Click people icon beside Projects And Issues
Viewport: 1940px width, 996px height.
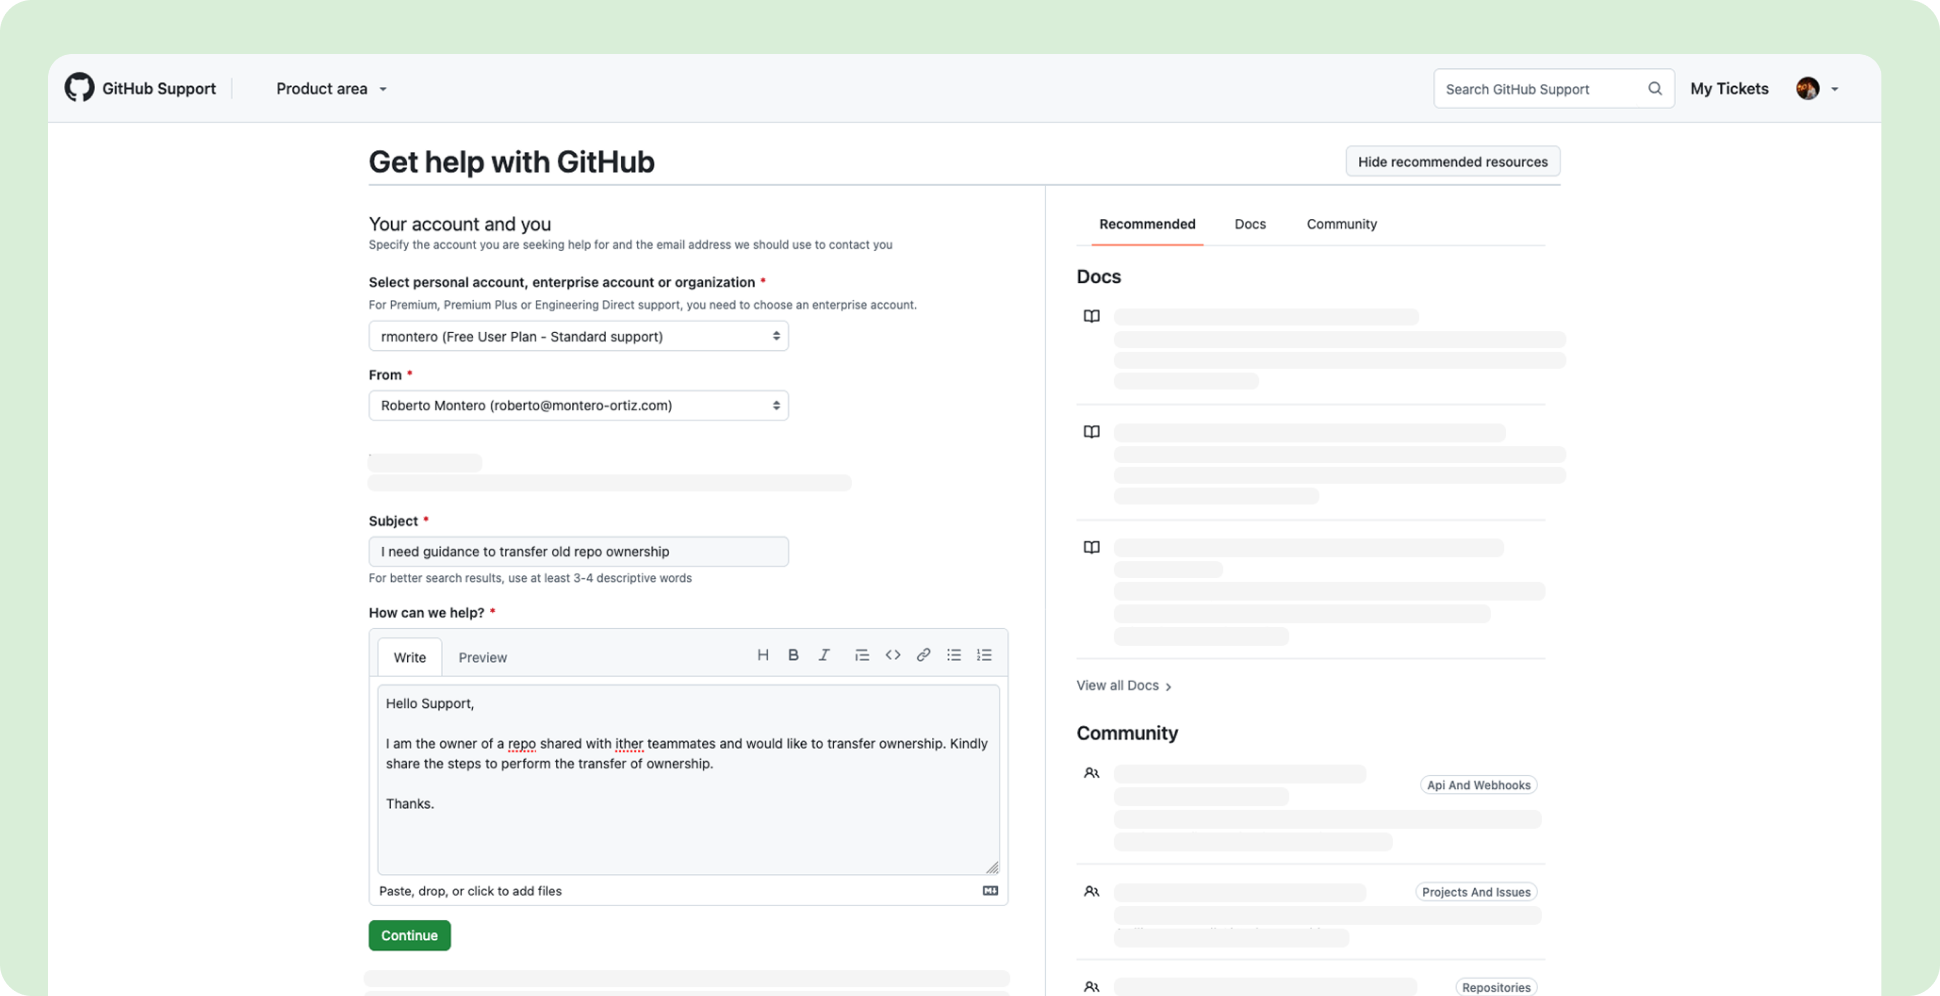tap(1092, 891)
